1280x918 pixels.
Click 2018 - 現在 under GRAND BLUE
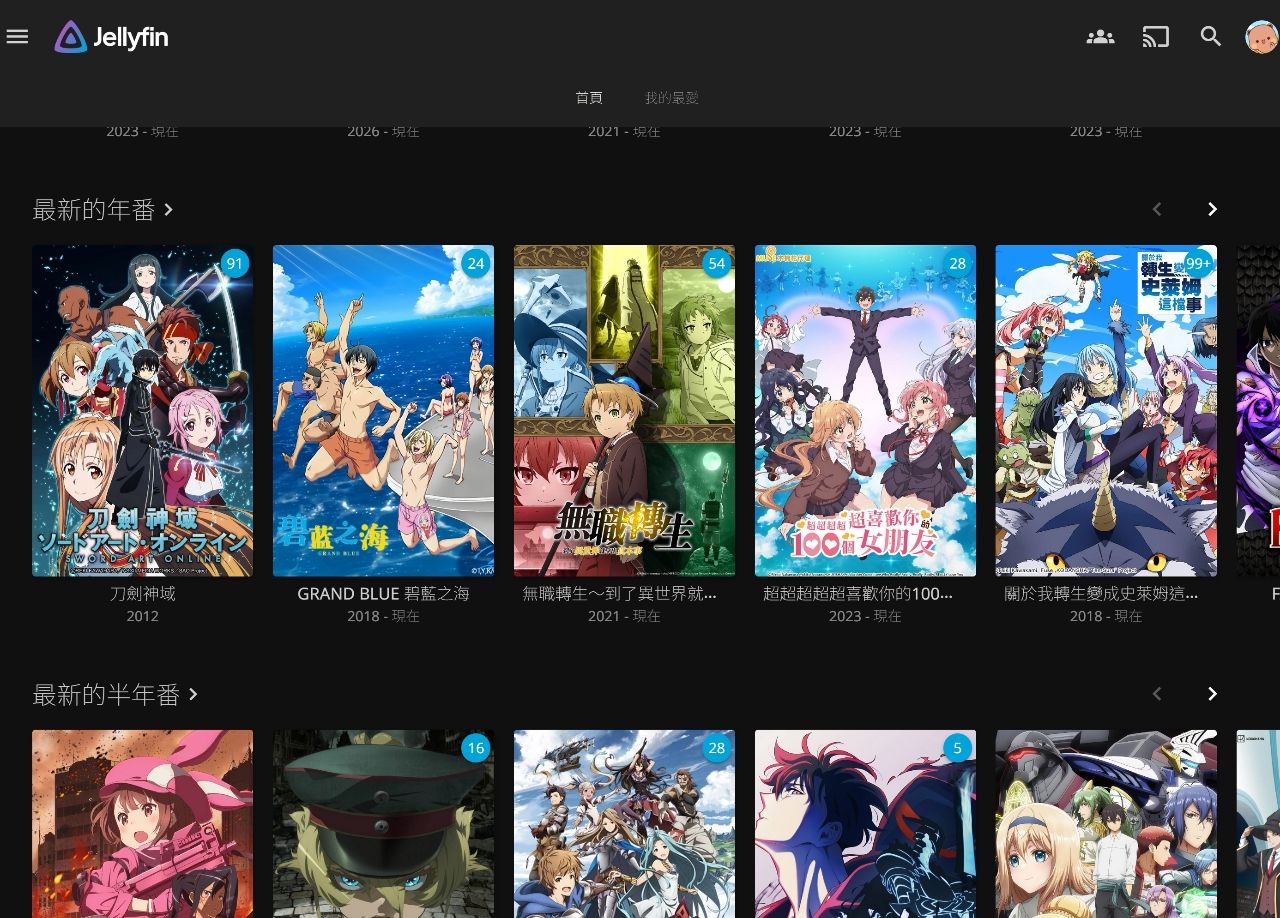tap(383, 616)
